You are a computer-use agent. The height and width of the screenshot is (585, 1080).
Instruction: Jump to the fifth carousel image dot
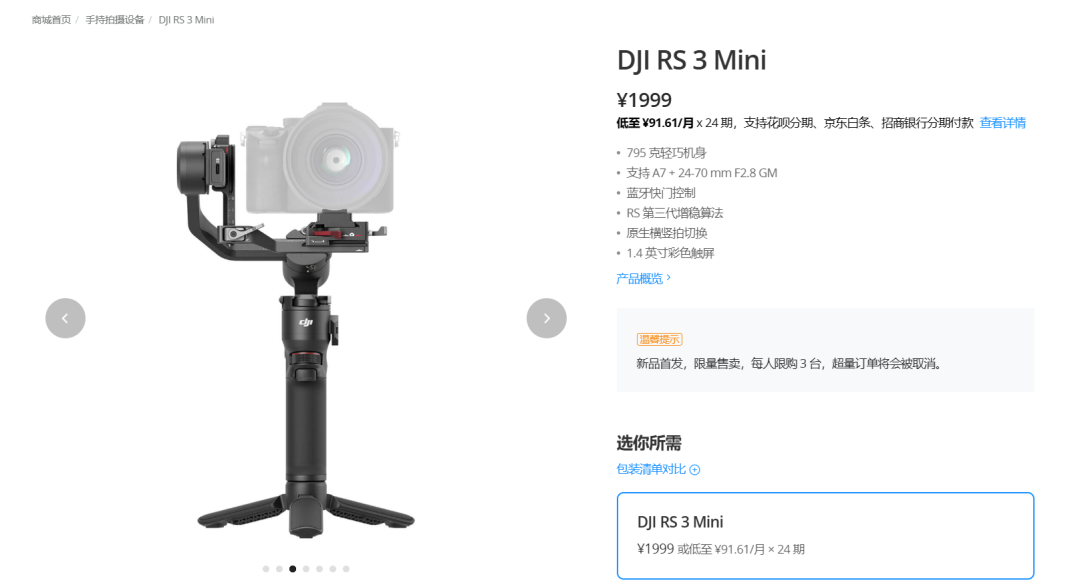click(x=319, y=569)
